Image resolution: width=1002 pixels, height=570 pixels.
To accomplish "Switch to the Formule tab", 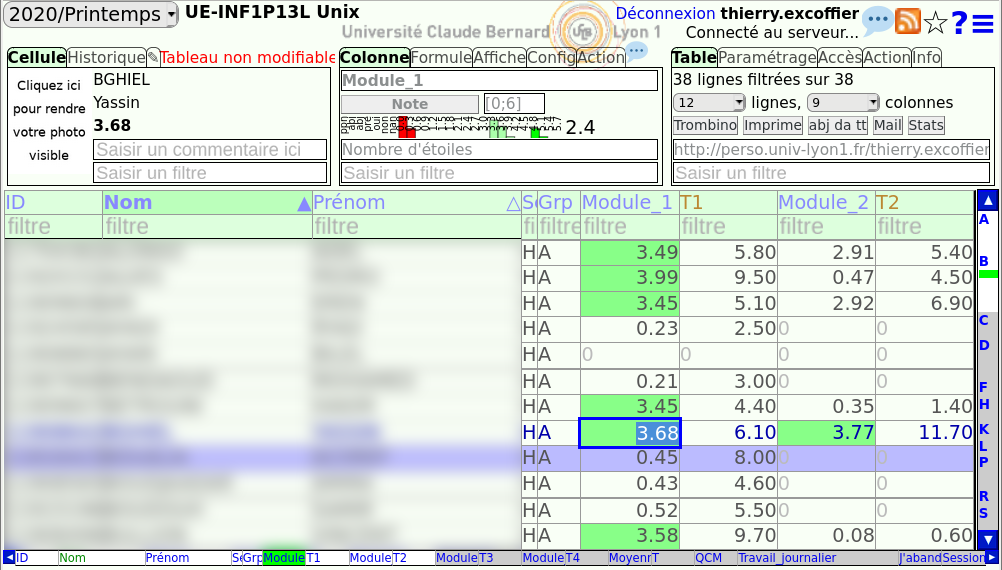I will point(440,57).
